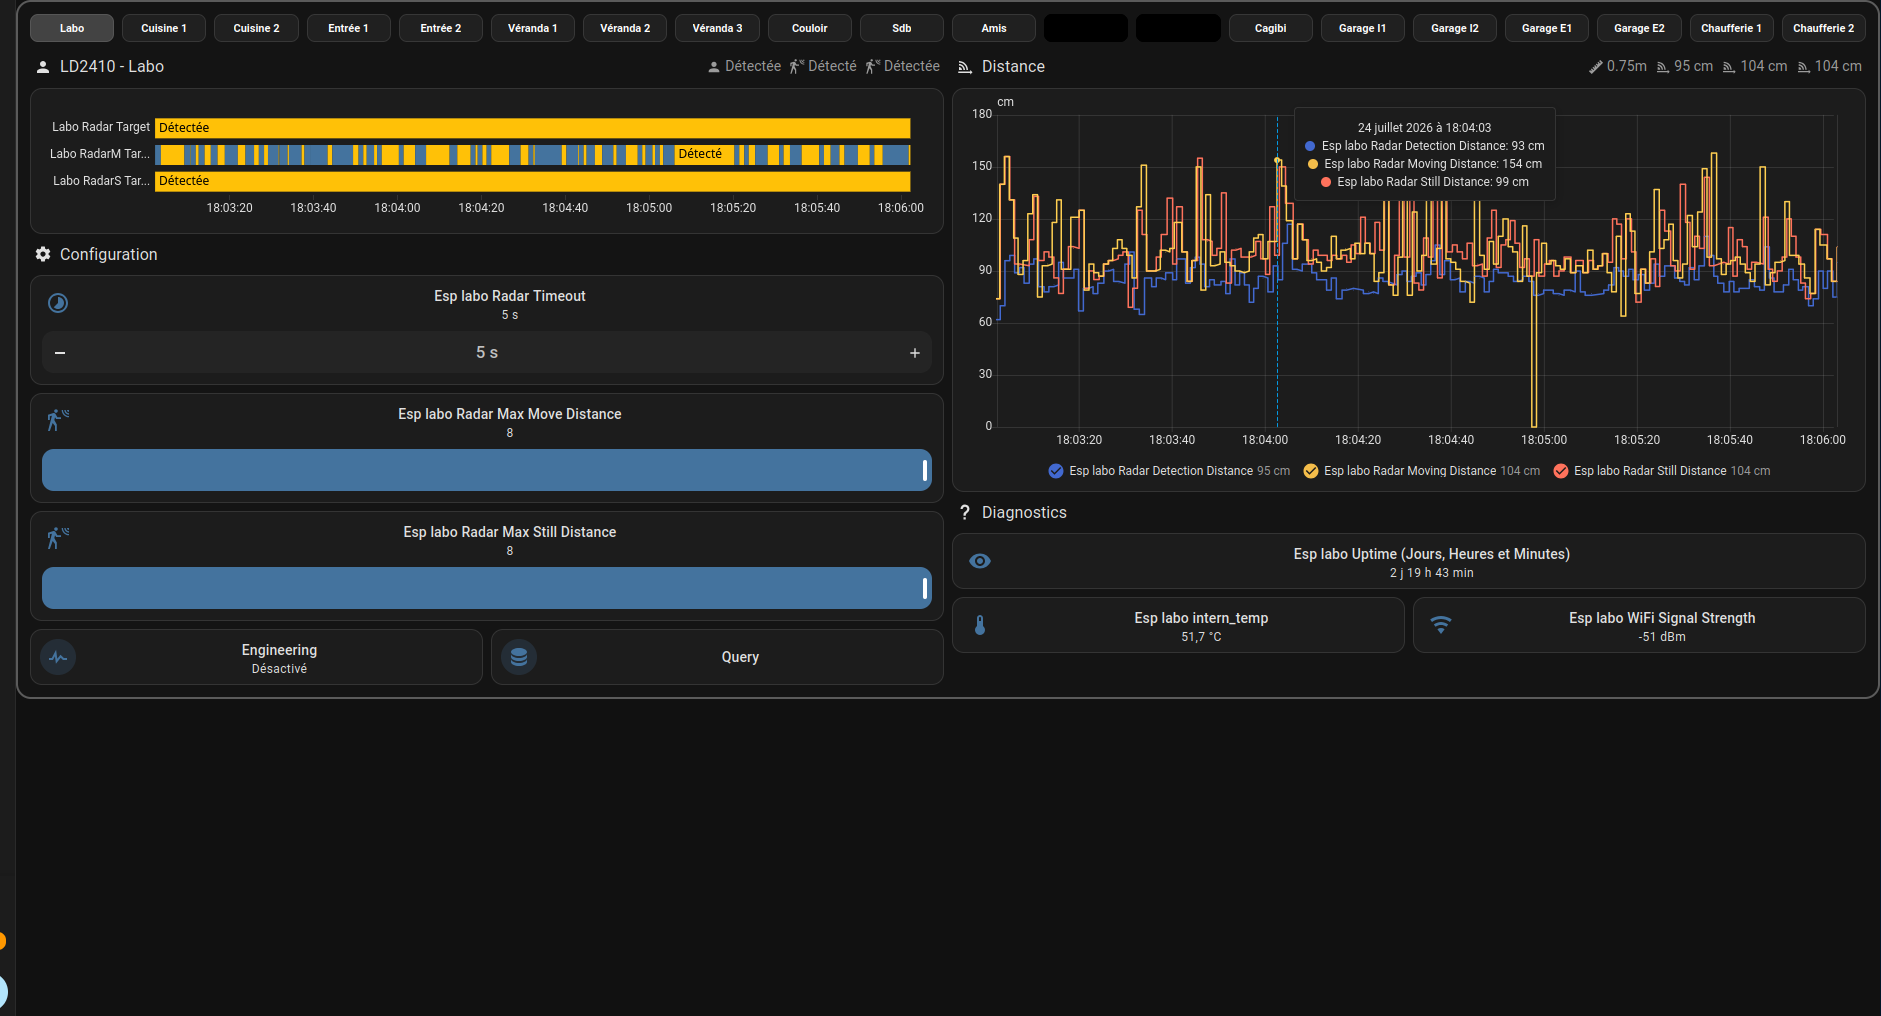Open the Chaufferie 2 tab
Viewport: 1881px width, 1016px height.
pyautogui.click(x=1824, y=28)
